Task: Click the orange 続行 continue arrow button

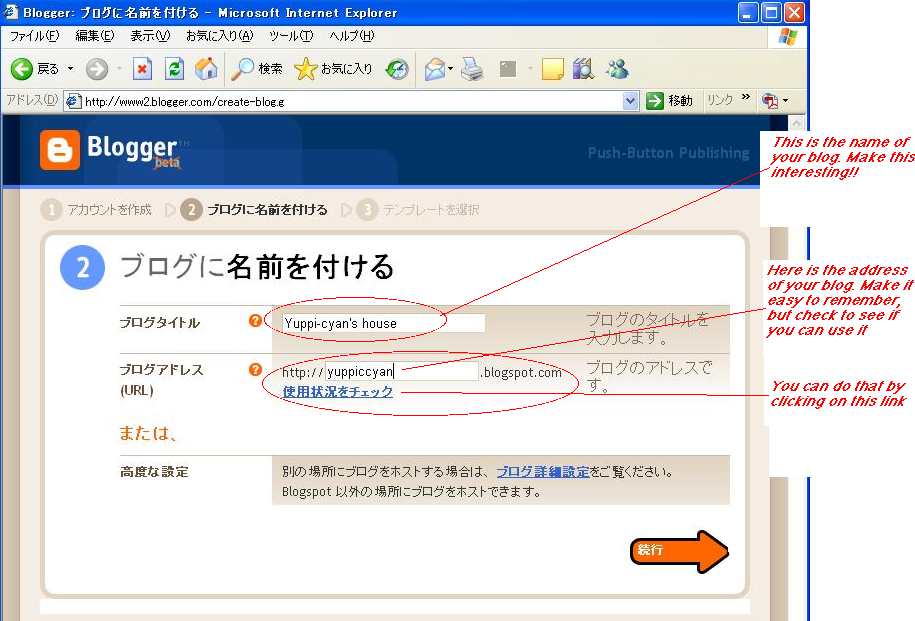Action: point(679,551)
